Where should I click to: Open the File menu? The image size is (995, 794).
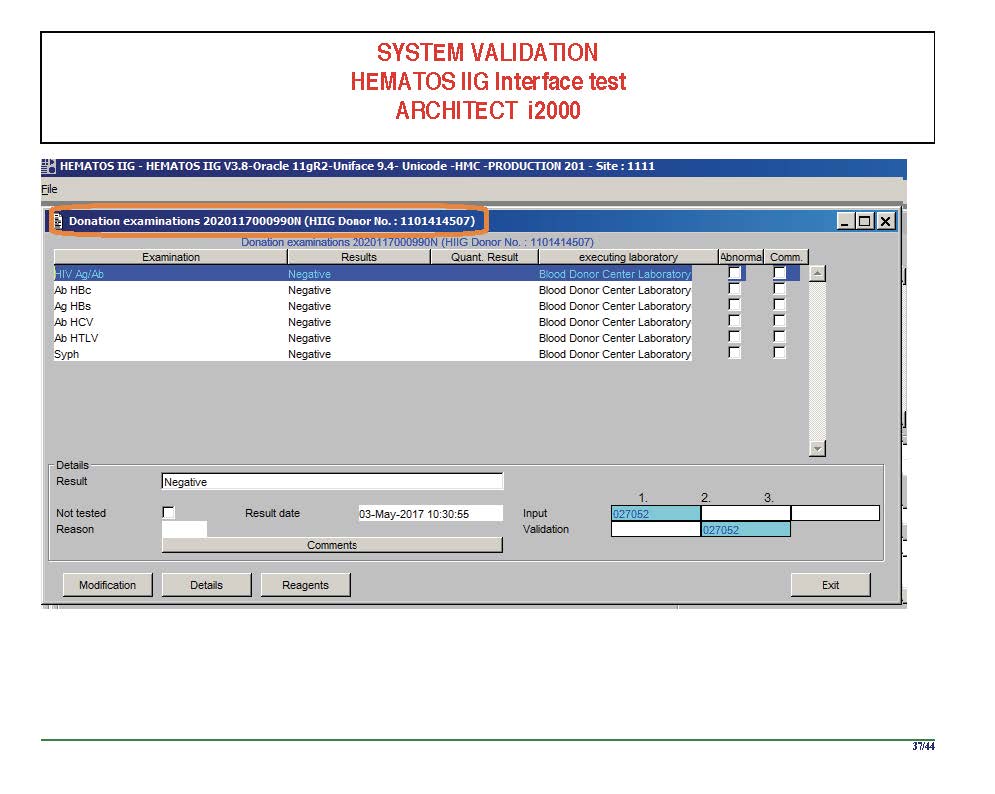(x=49, y=189)
